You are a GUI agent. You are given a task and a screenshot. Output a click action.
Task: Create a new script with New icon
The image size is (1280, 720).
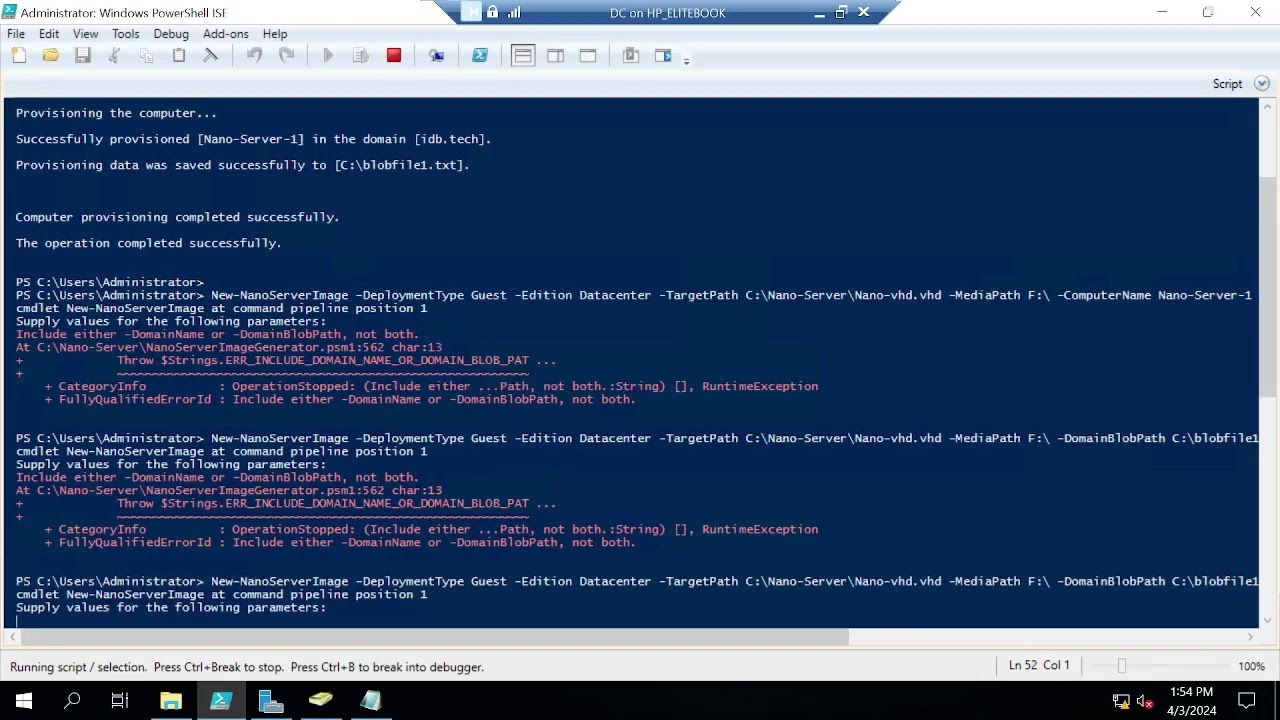[19, 56]
